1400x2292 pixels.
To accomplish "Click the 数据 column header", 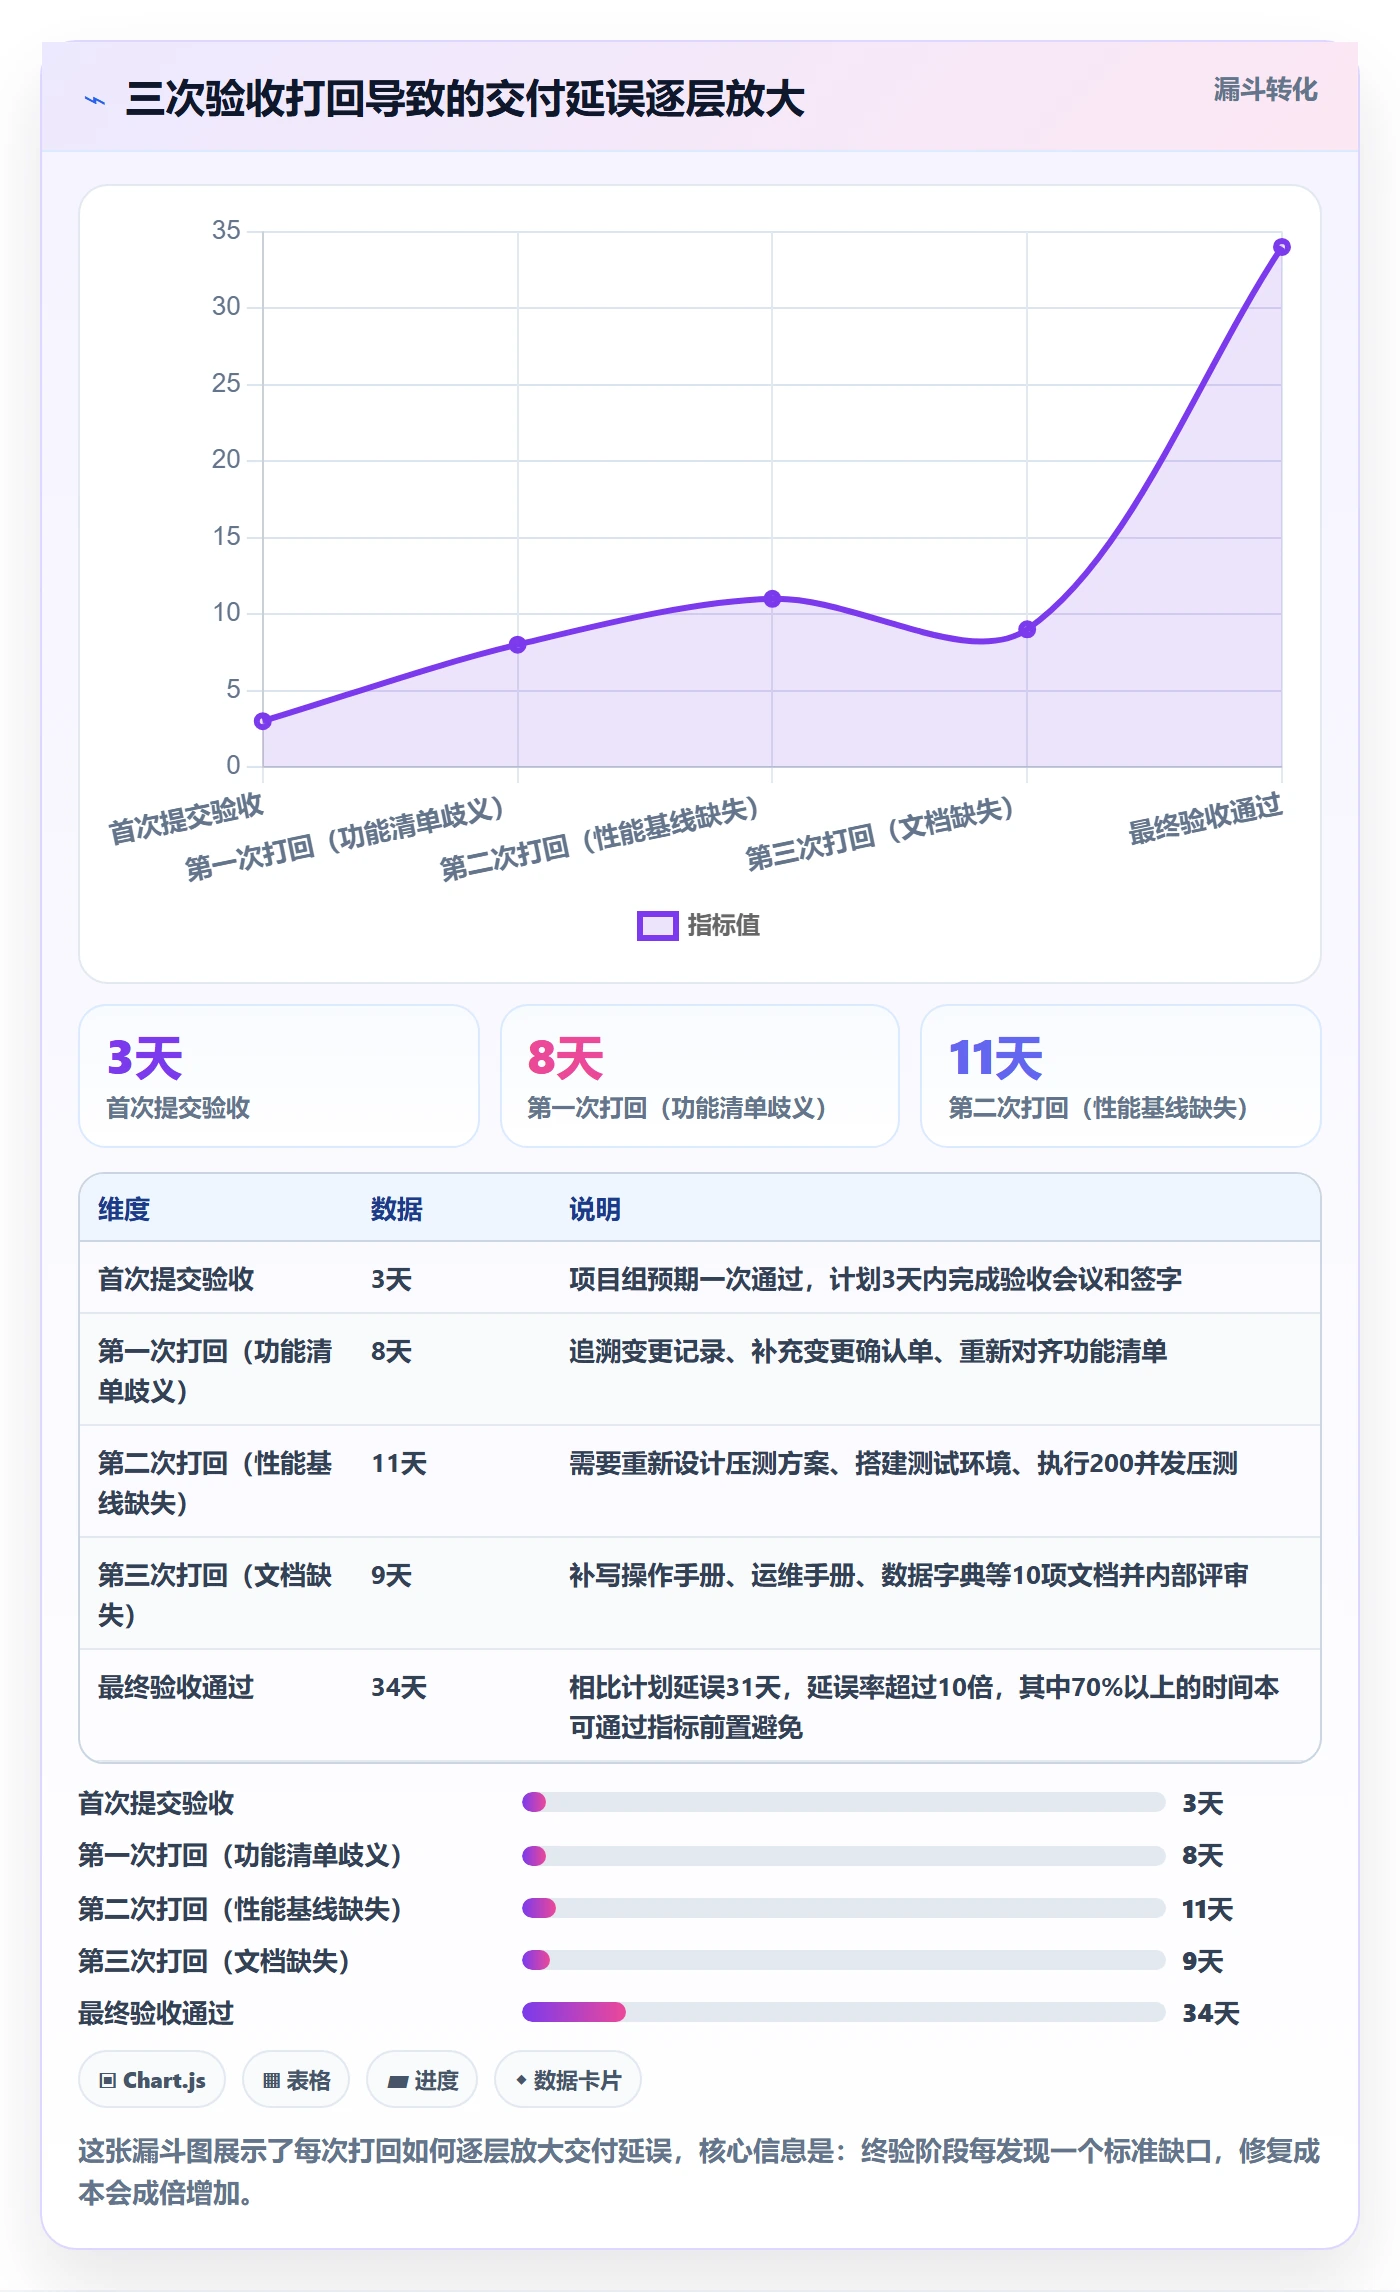I will [397, 1209].
